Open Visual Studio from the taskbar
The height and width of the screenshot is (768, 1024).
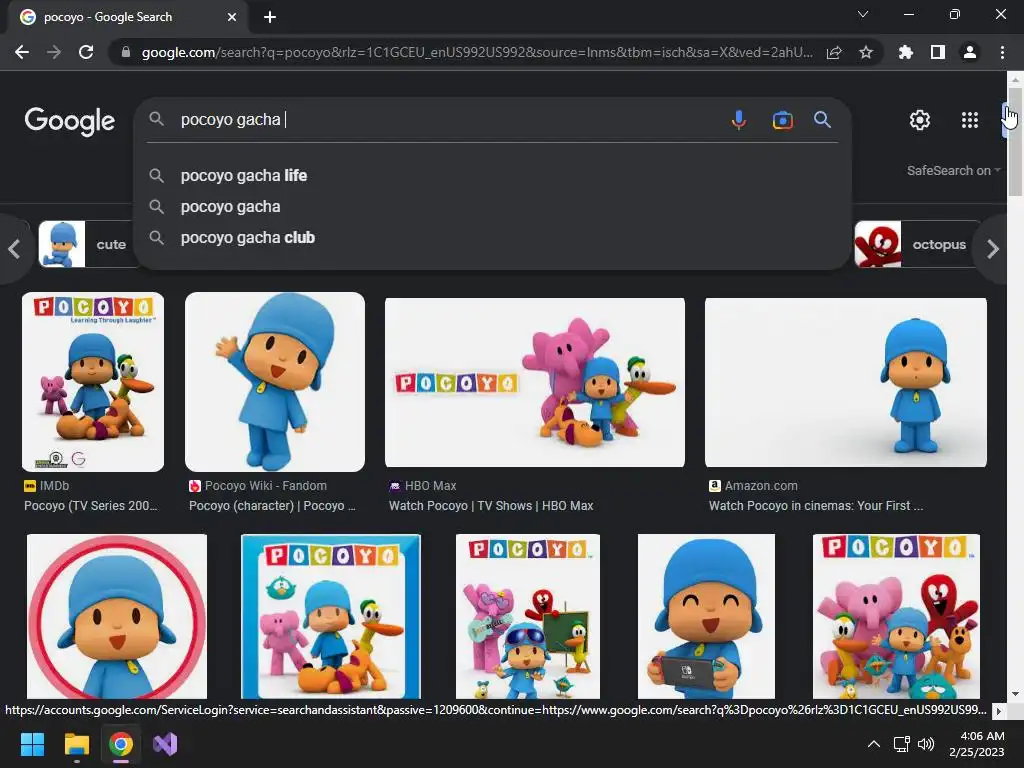(165, 744)
